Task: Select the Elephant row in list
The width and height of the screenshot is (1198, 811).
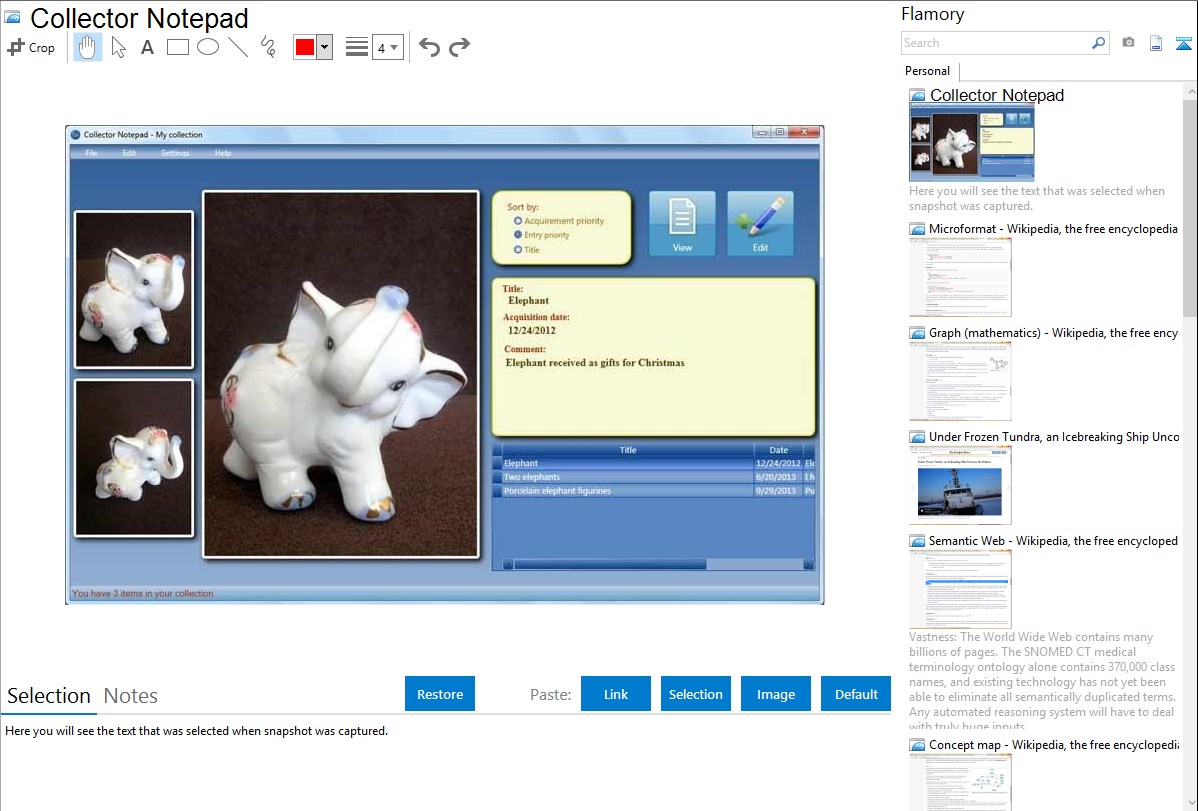Action: pos(654,463)
